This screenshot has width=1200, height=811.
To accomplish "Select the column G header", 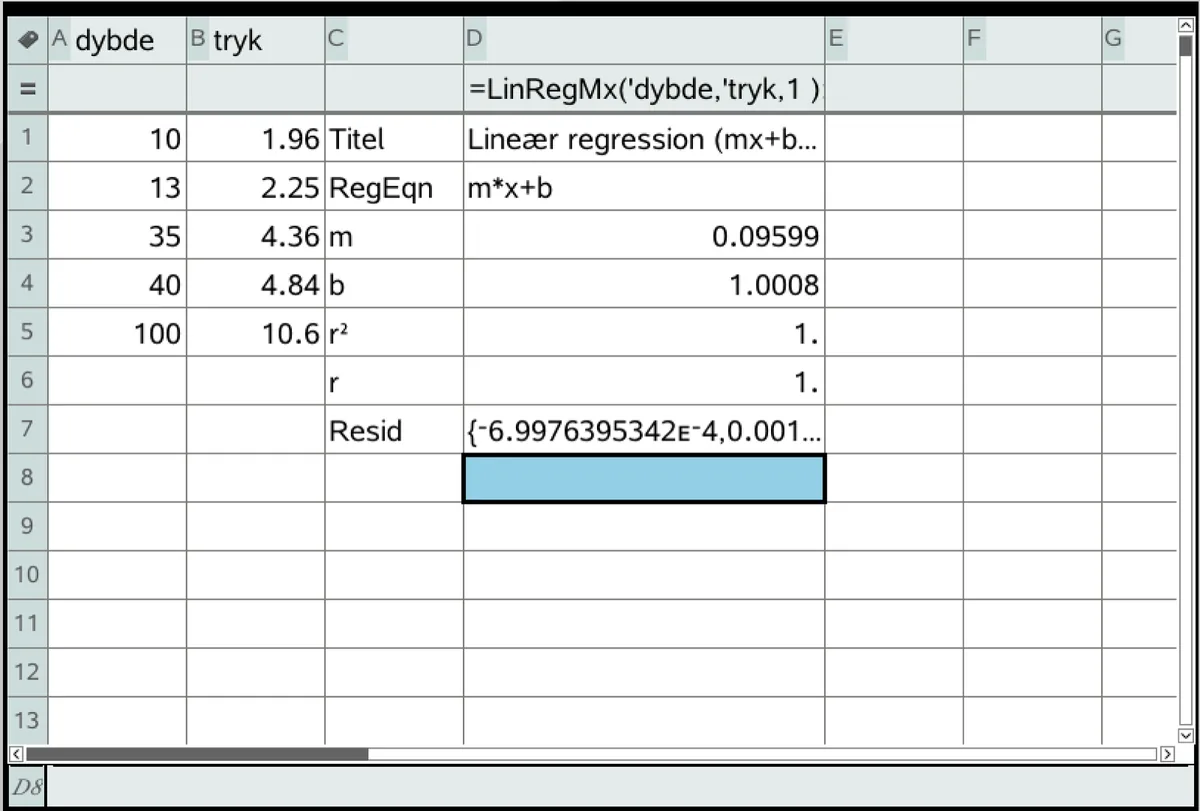I will pos(1139,41).
